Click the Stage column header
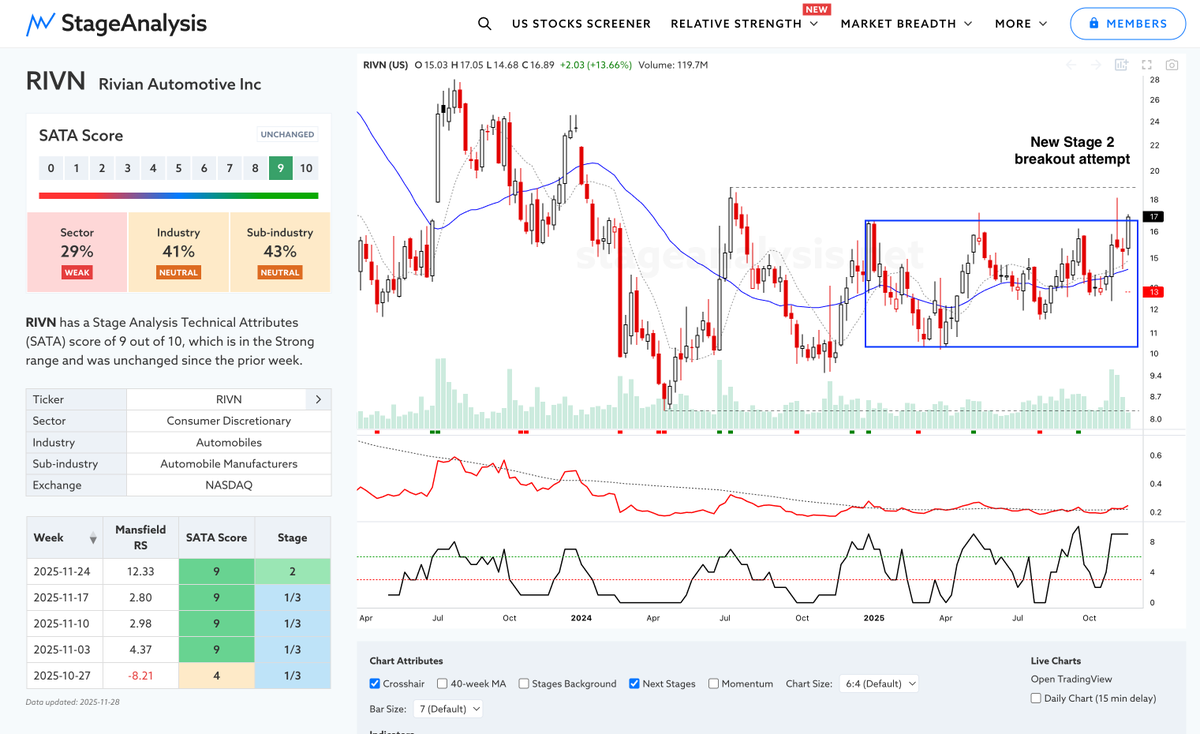The image size is (1200, 734). tap(292, 537)
